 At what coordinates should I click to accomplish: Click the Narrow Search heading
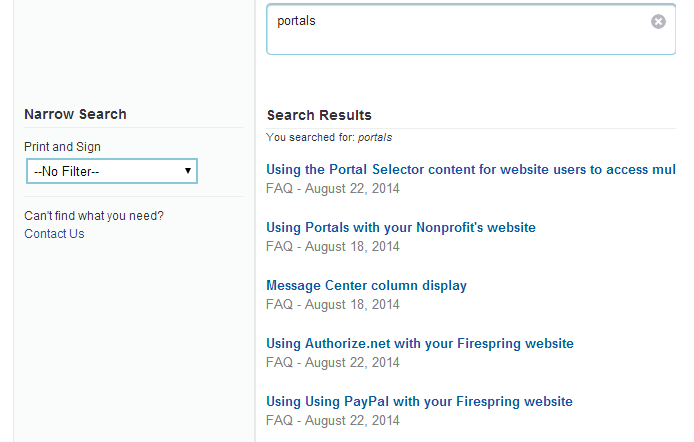pyautogui.click(x=75, y=115)
